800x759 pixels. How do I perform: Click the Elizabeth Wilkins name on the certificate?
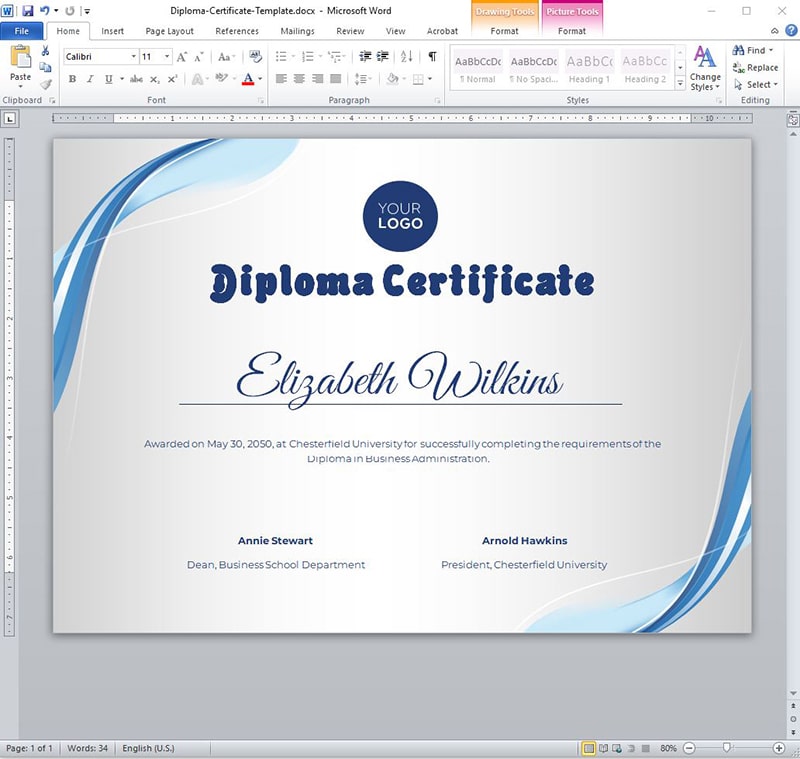pos(399,378)
